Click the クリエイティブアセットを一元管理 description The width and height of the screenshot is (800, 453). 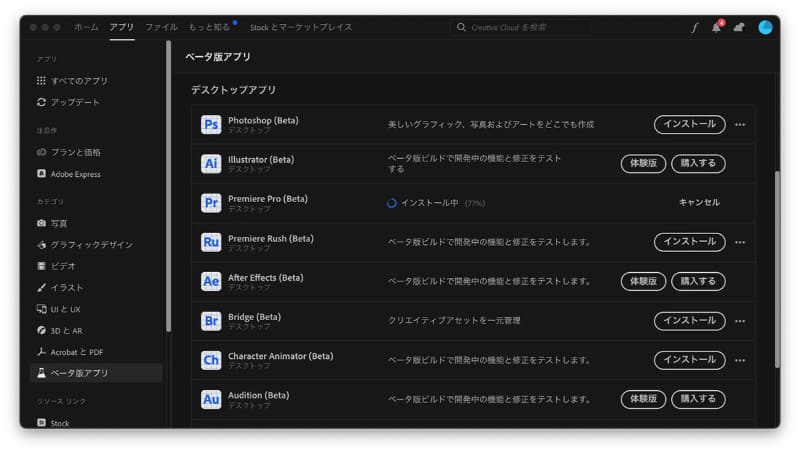[454, 320]
